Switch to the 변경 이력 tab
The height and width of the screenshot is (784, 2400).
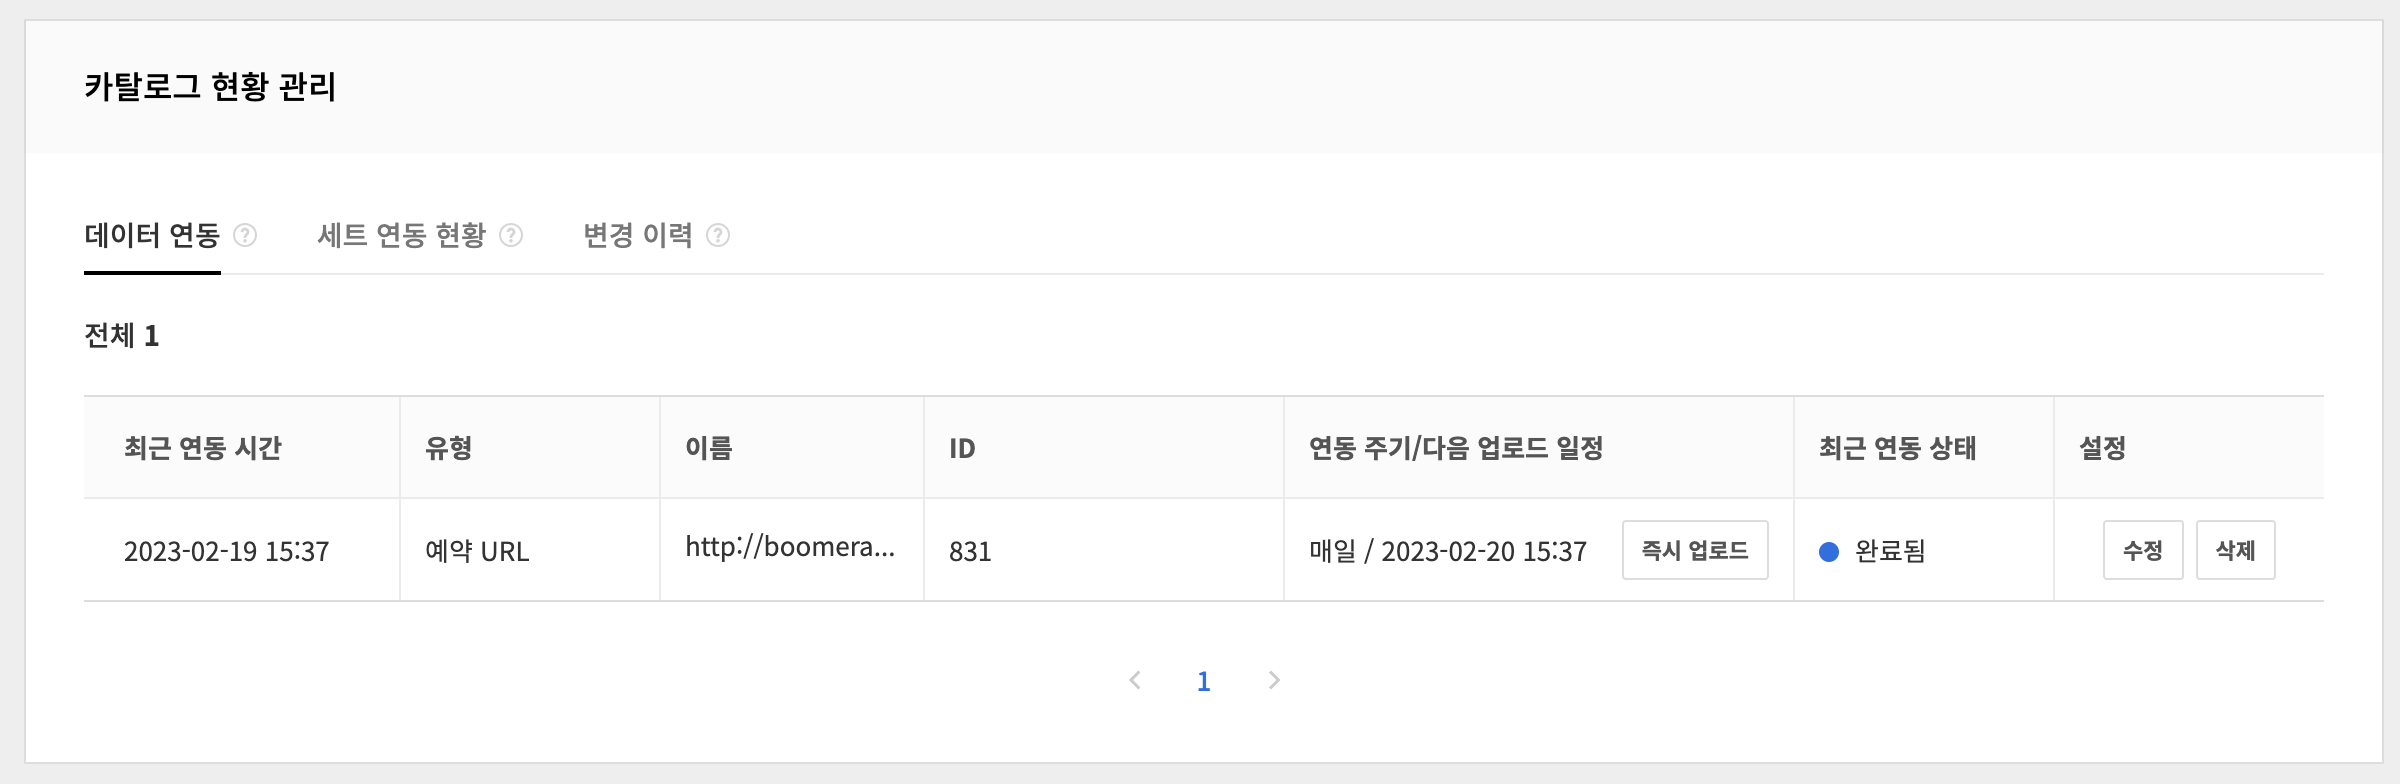click(x=638, y=235)
